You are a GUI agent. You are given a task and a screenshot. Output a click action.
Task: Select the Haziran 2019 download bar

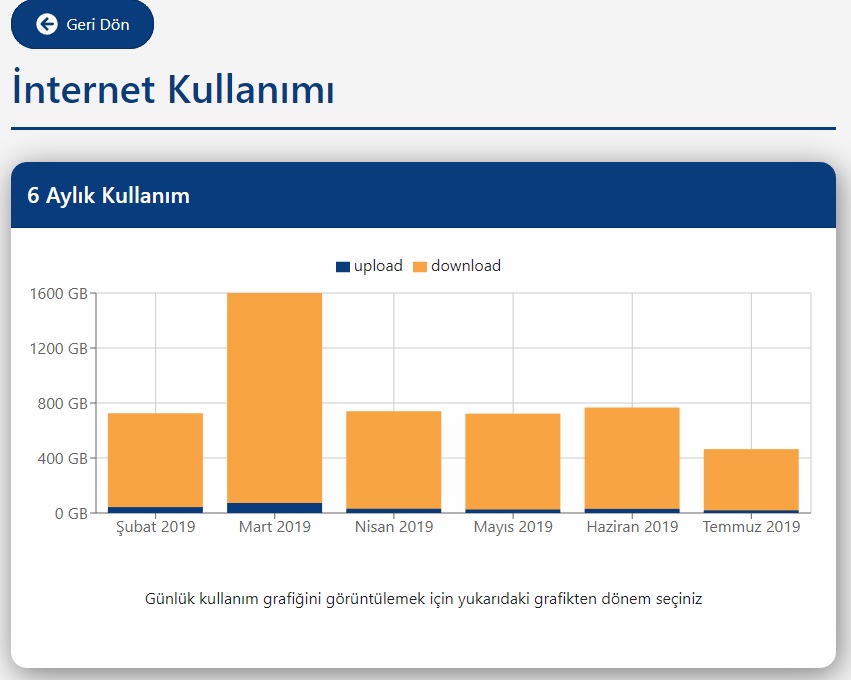pyautogui.click(x=632, y=459)
